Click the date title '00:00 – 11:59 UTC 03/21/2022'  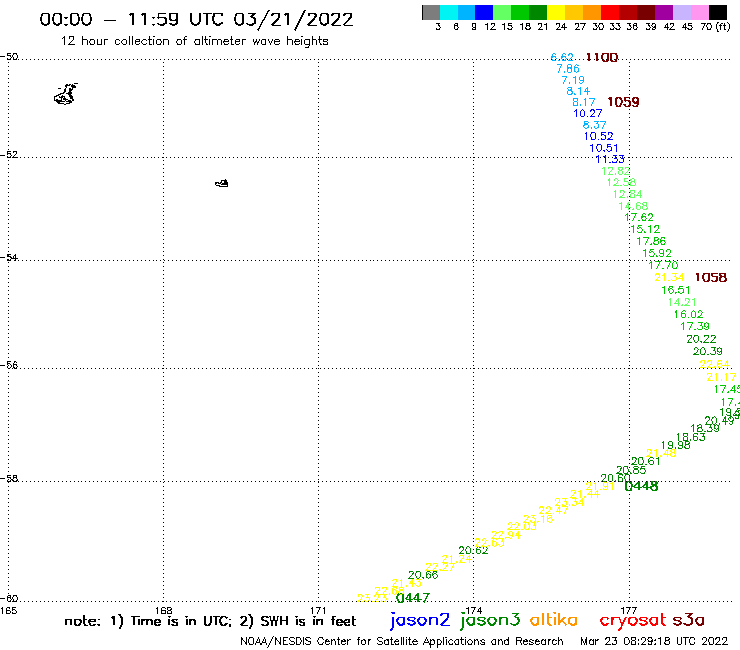click(196, 19)
